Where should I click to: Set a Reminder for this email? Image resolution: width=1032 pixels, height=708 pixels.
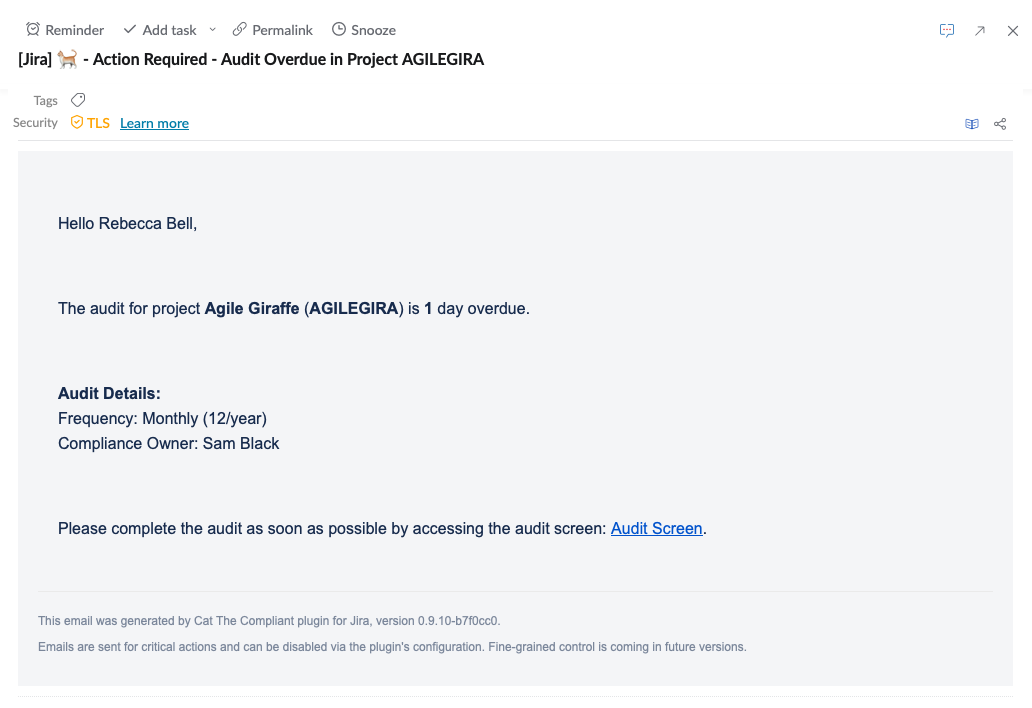[x=64, y=30]
